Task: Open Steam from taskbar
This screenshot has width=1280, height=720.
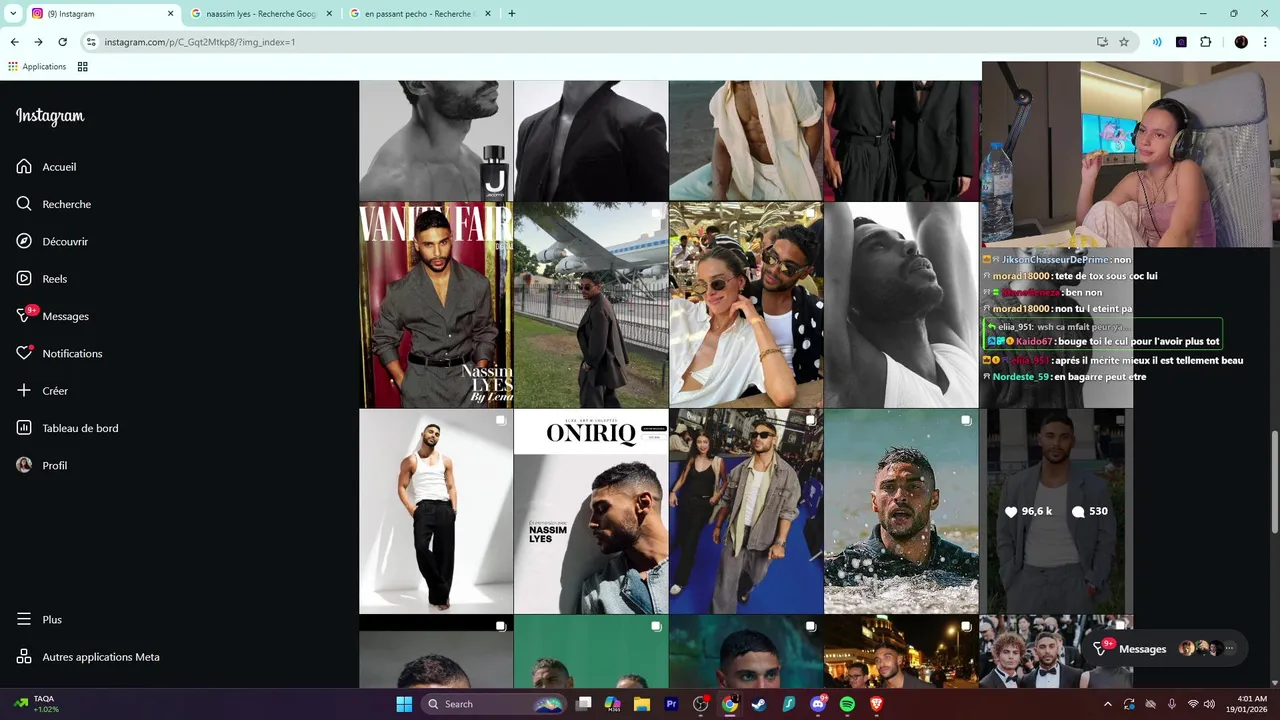Action: (x=759, y=704)
